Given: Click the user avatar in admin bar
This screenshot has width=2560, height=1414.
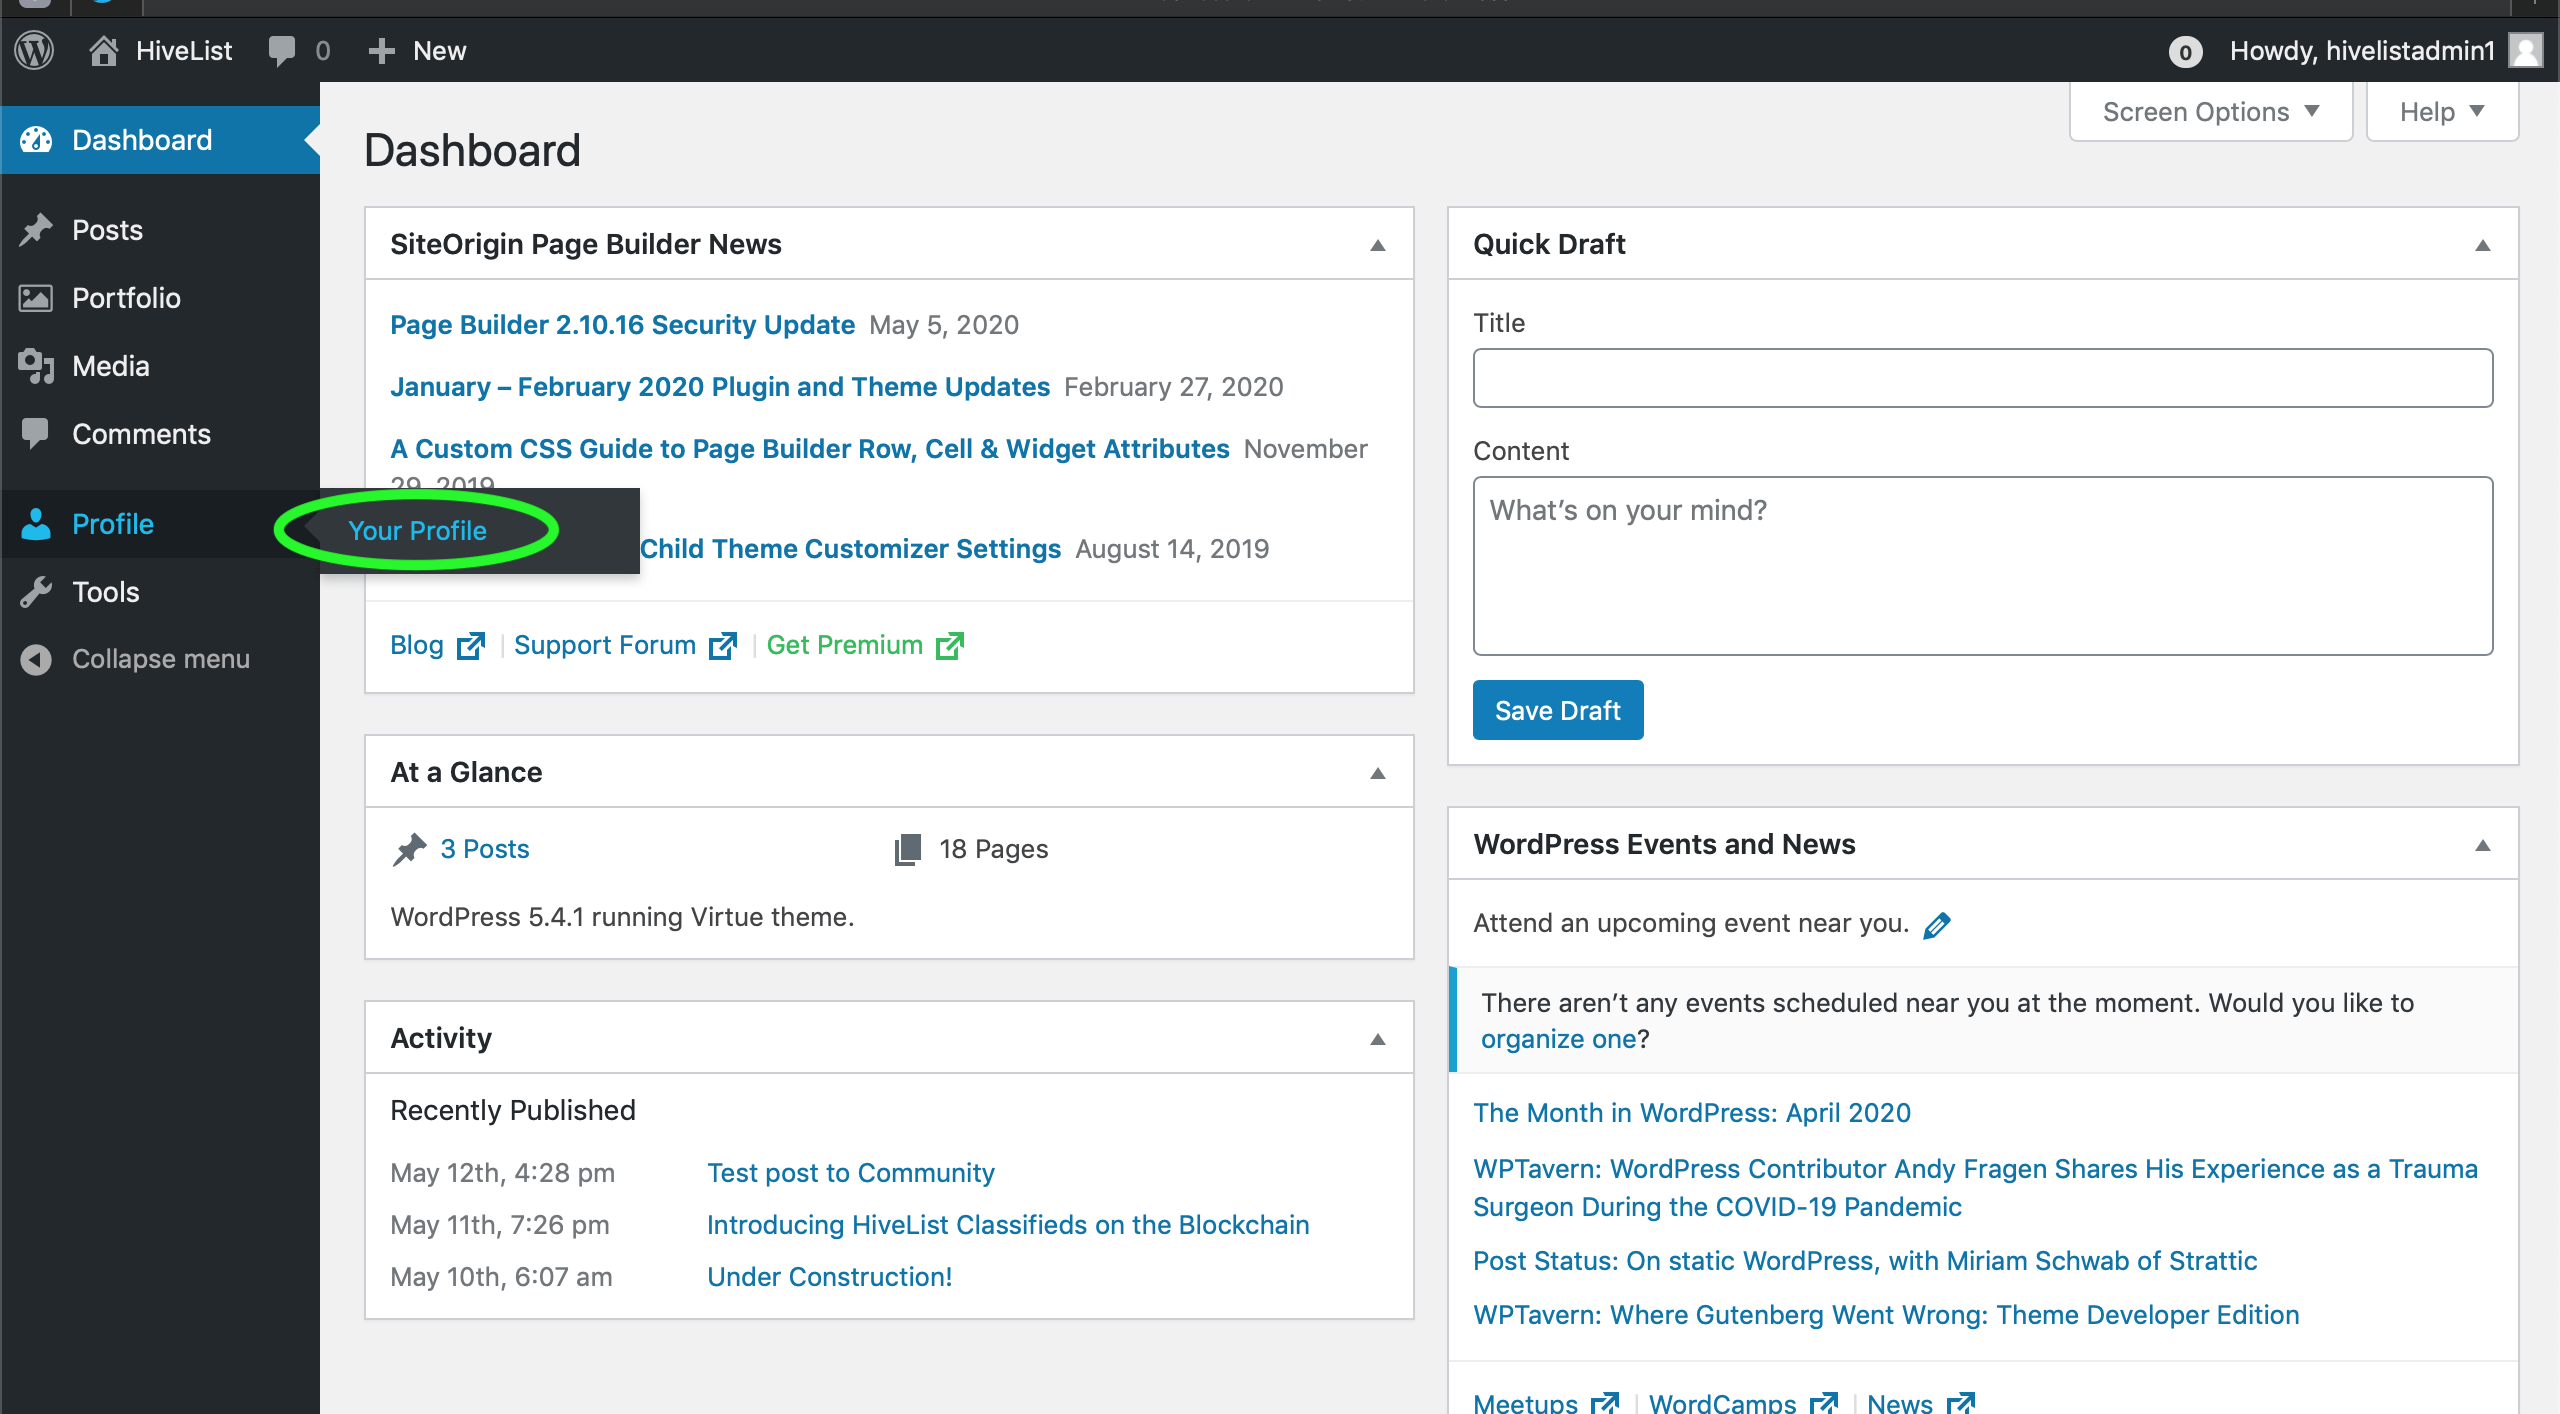Looking at the screenshot, I should (x=2526, y=50).
